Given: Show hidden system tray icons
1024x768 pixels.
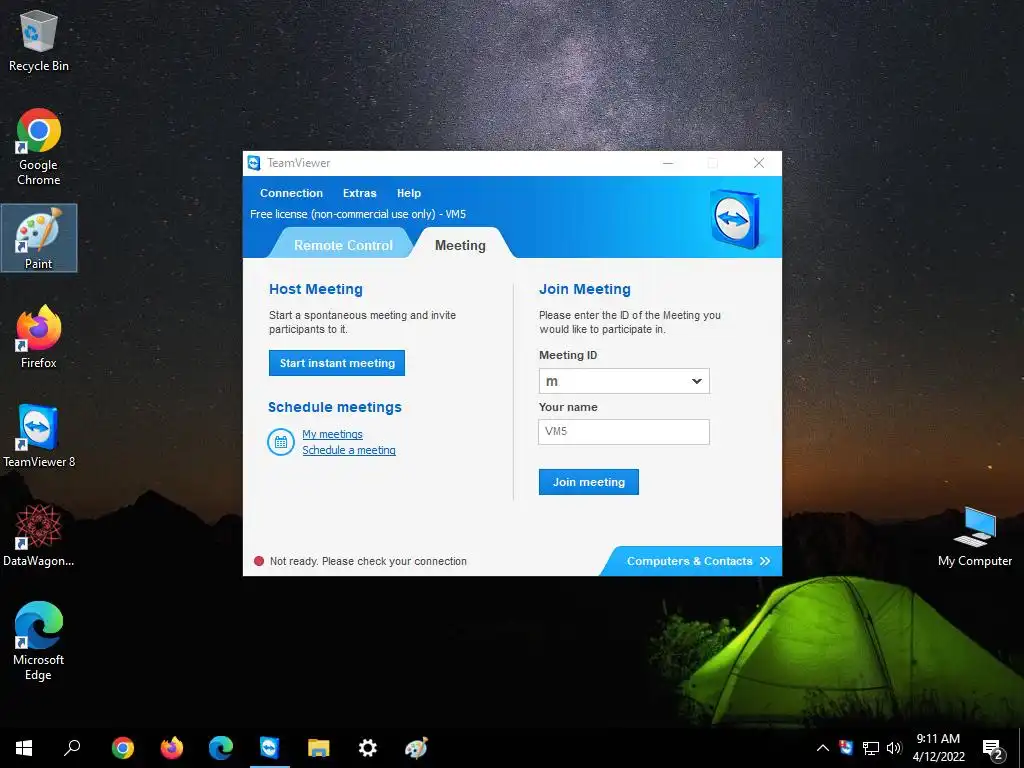Looking at the screenshot, I should click(823, 748).
